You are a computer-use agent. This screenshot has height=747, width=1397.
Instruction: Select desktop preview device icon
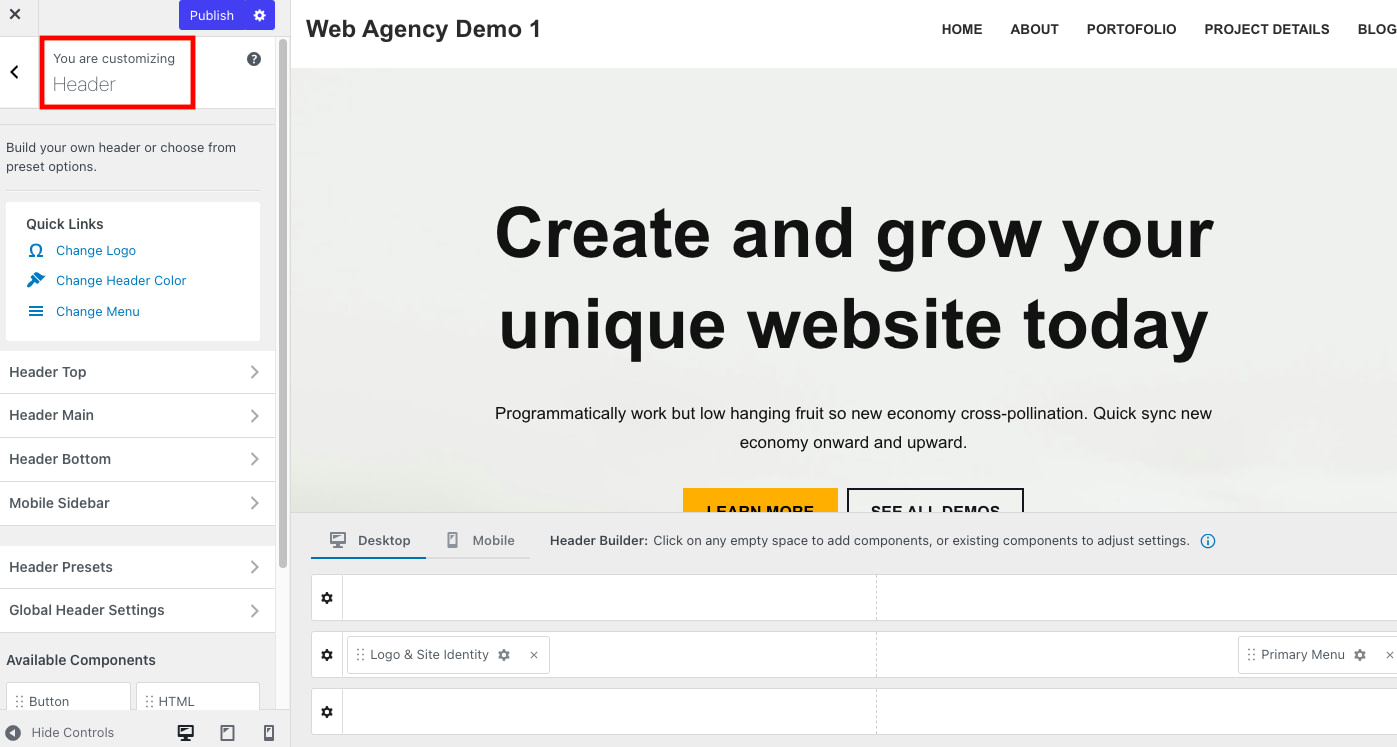tap(186, 733)
